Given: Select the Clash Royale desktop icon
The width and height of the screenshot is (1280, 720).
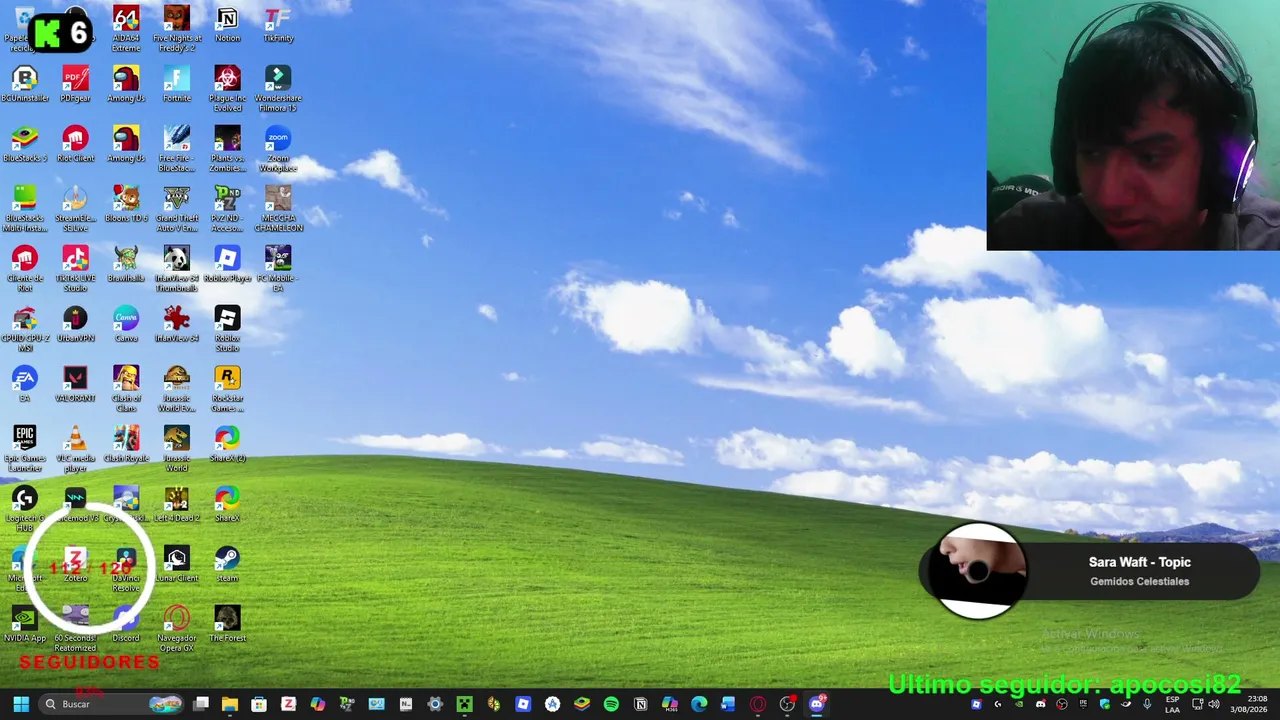Looking at the screenshot, I should click(x=126, y=445).
